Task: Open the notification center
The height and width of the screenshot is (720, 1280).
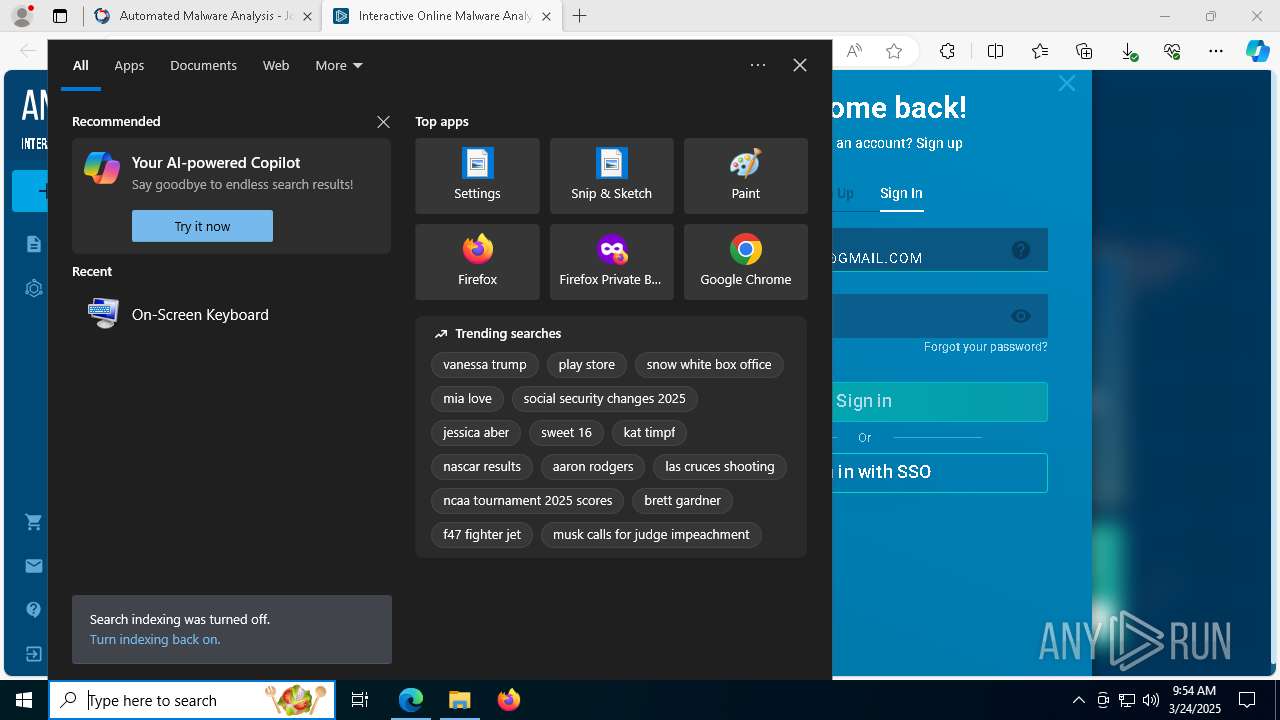Action: click(1247, 700)
